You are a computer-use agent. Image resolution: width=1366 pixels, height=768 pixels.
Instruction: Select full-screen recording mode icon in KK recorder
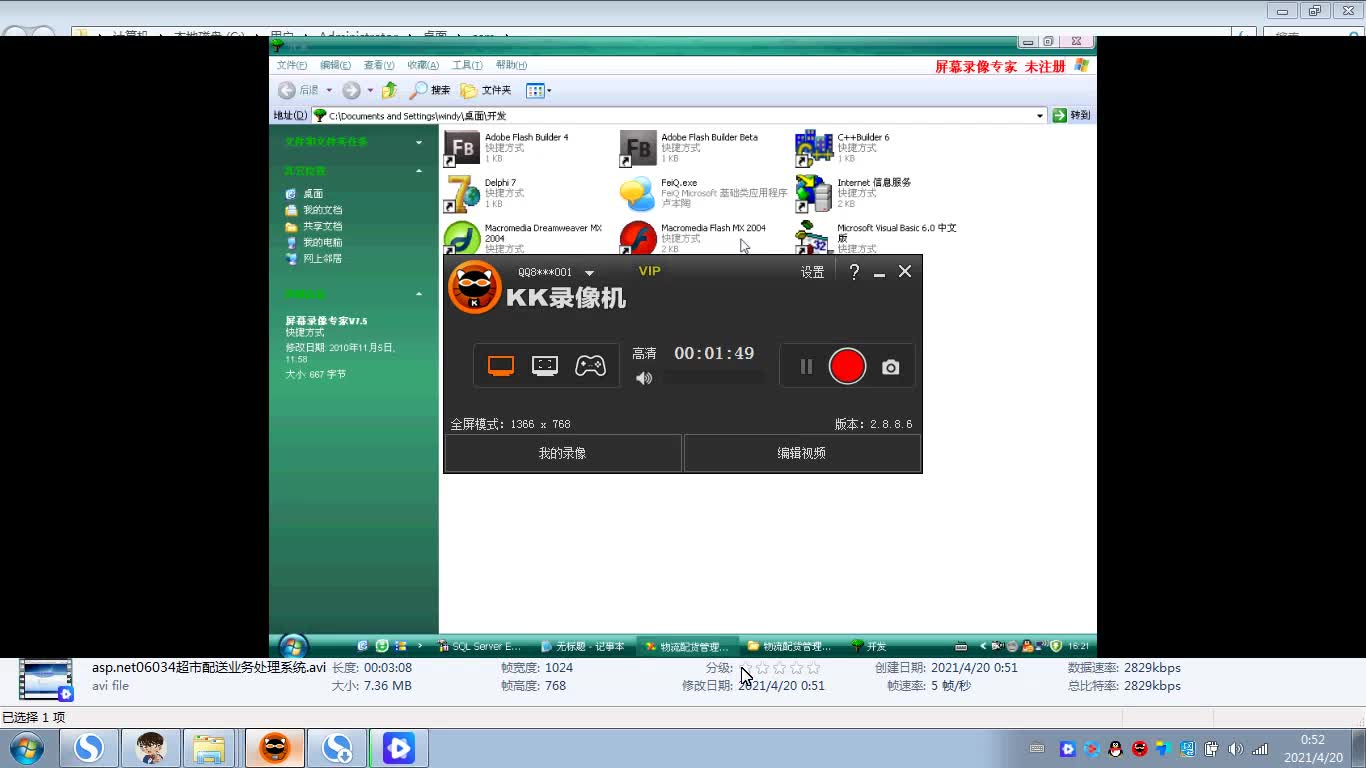501,366
